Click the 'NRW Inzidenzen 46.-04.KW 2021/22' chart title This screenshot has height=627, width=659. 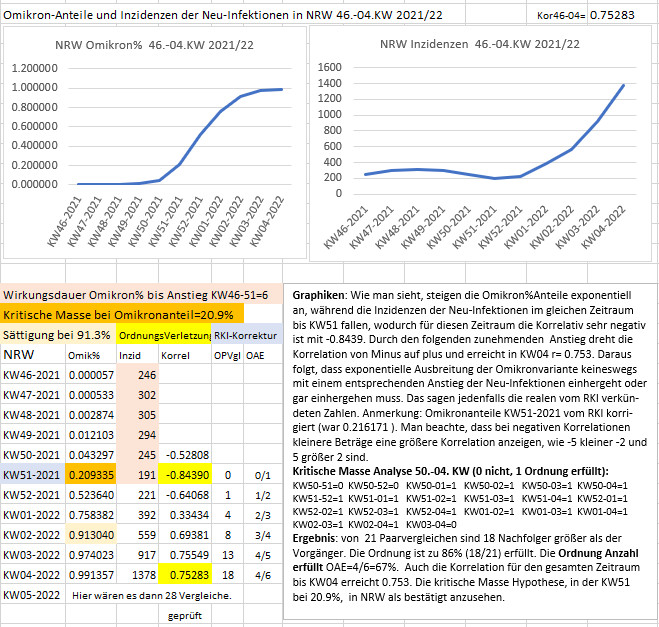[x=480, y=45]
